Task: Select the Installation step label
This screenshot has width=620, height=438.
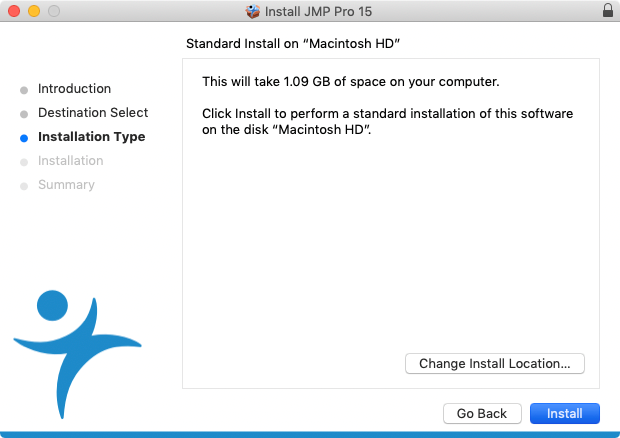Action: pyautogui.click(x=70, y=160)
